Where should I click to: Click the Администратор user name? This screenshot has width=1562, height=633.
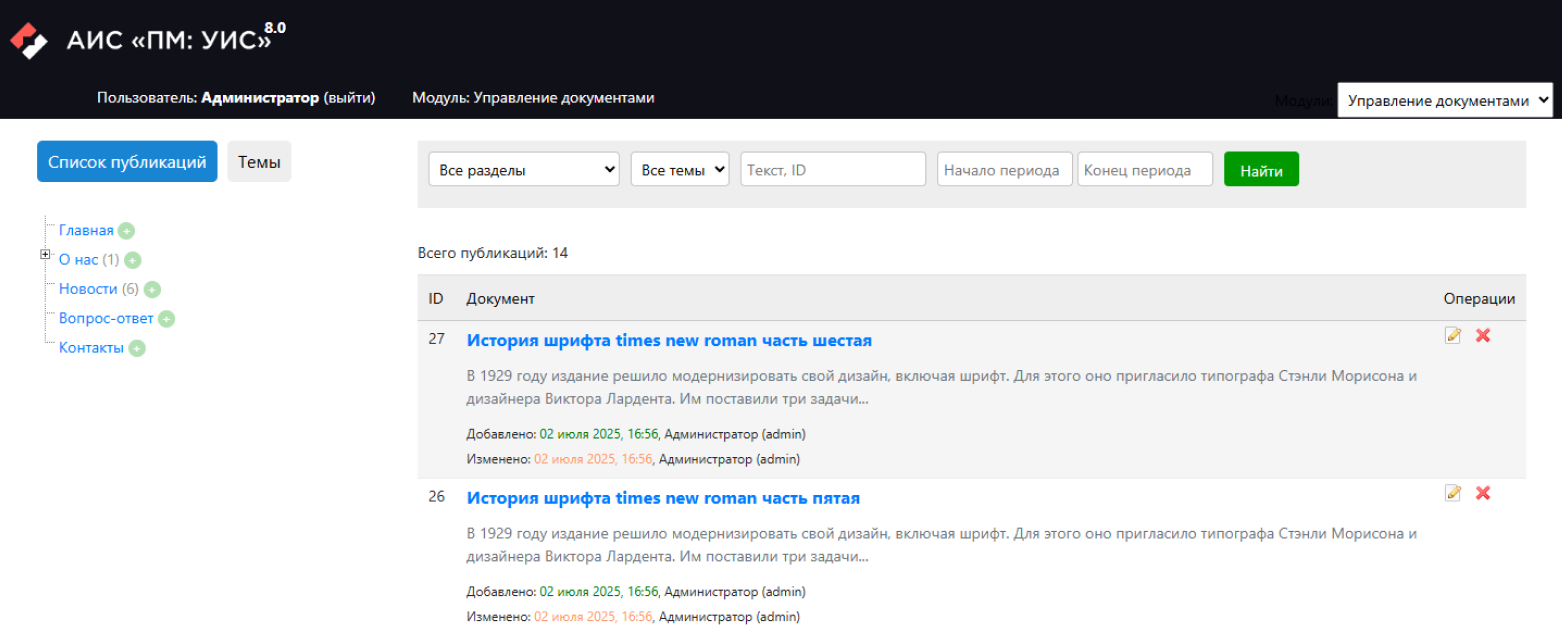click(260, 98)
